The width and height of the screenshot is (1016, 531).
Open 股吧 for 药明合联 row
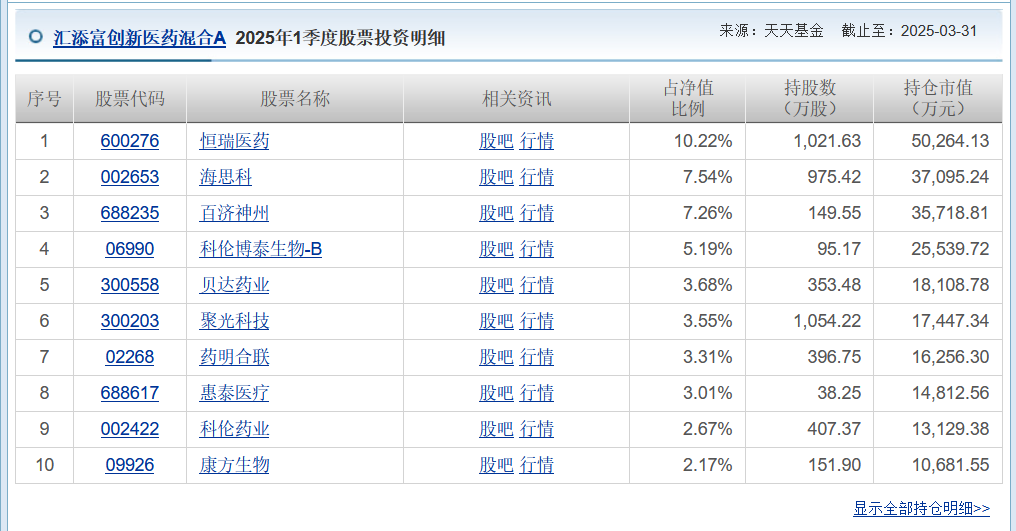(x=496, y=357)
